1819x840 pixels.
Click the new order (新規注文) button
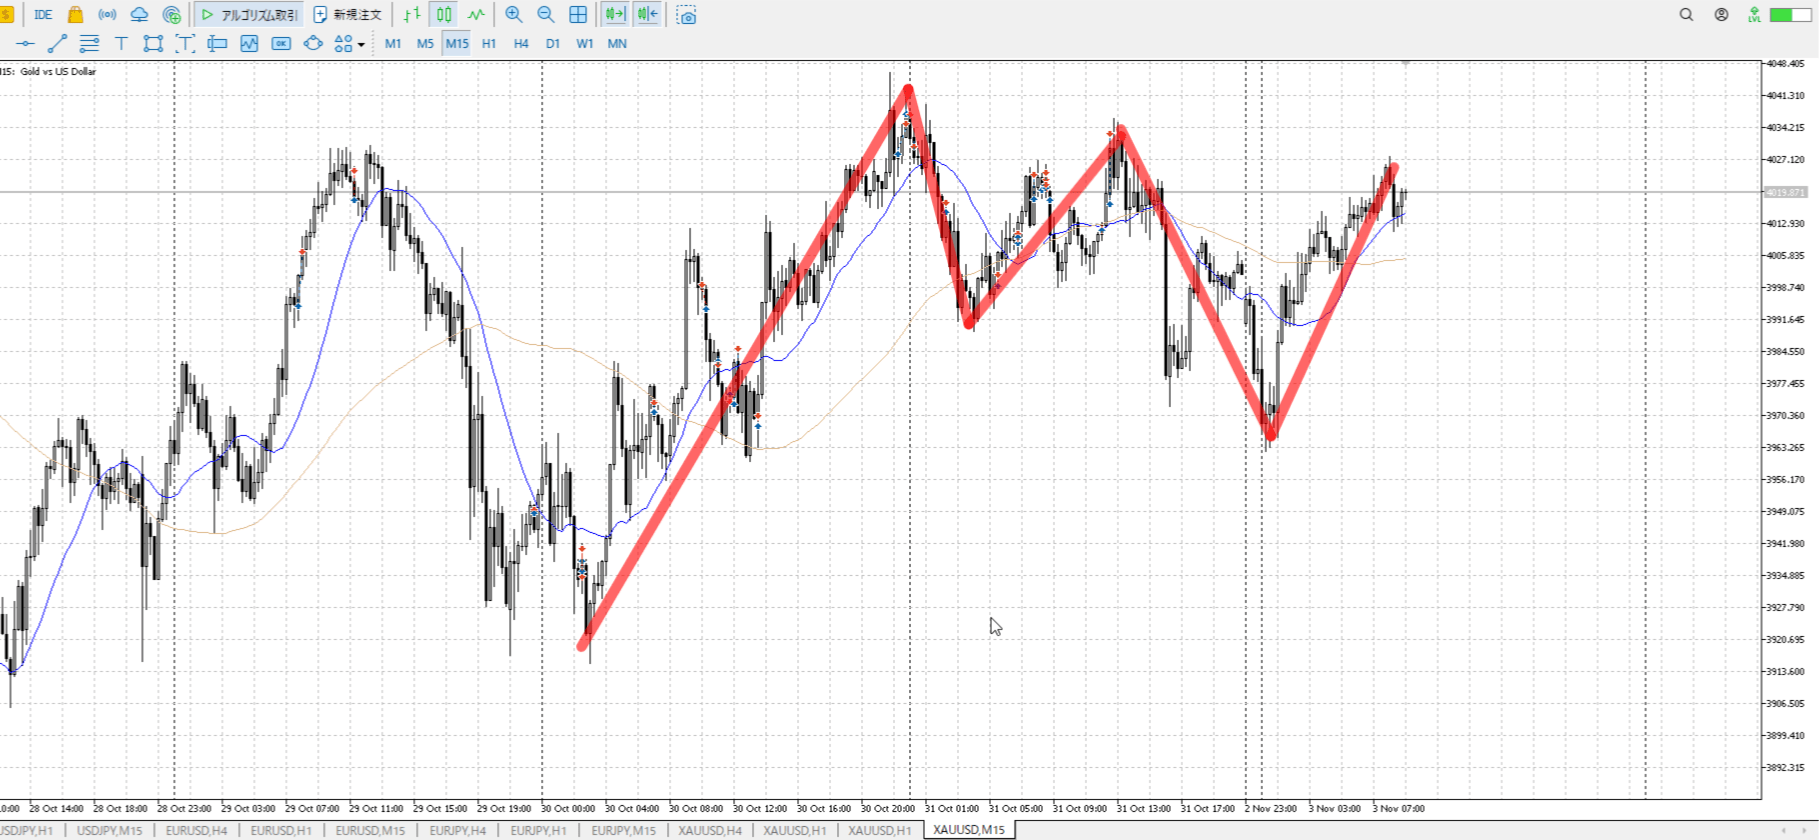click(348, 15)
